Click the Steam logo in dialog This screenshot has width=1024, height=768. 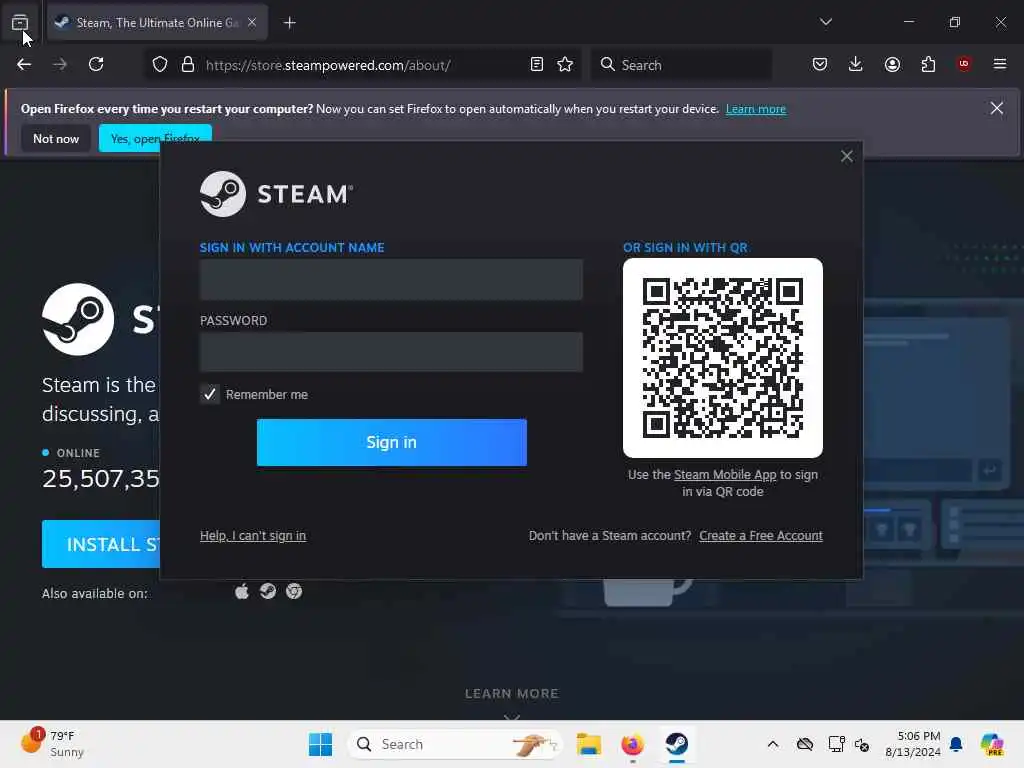tap(277, 194)
